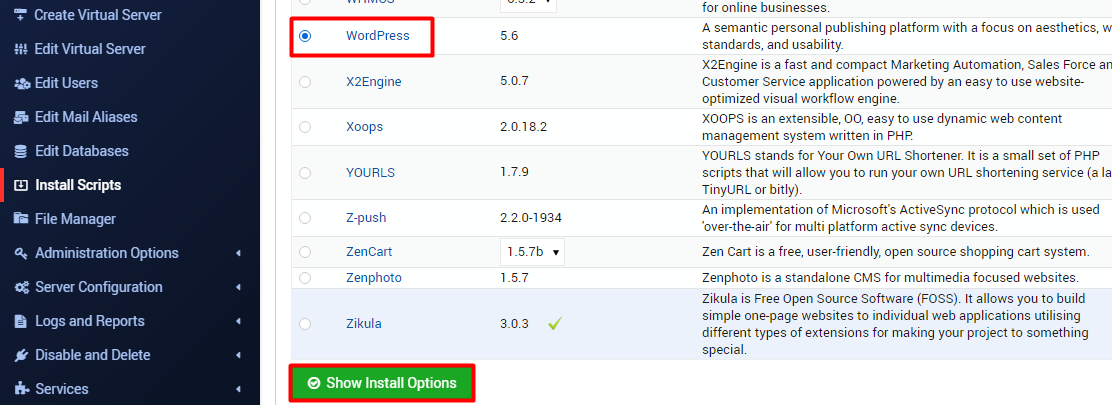The image size is (1112, 405).
Task: Open the WordPress script link
Action: point(377,35)
